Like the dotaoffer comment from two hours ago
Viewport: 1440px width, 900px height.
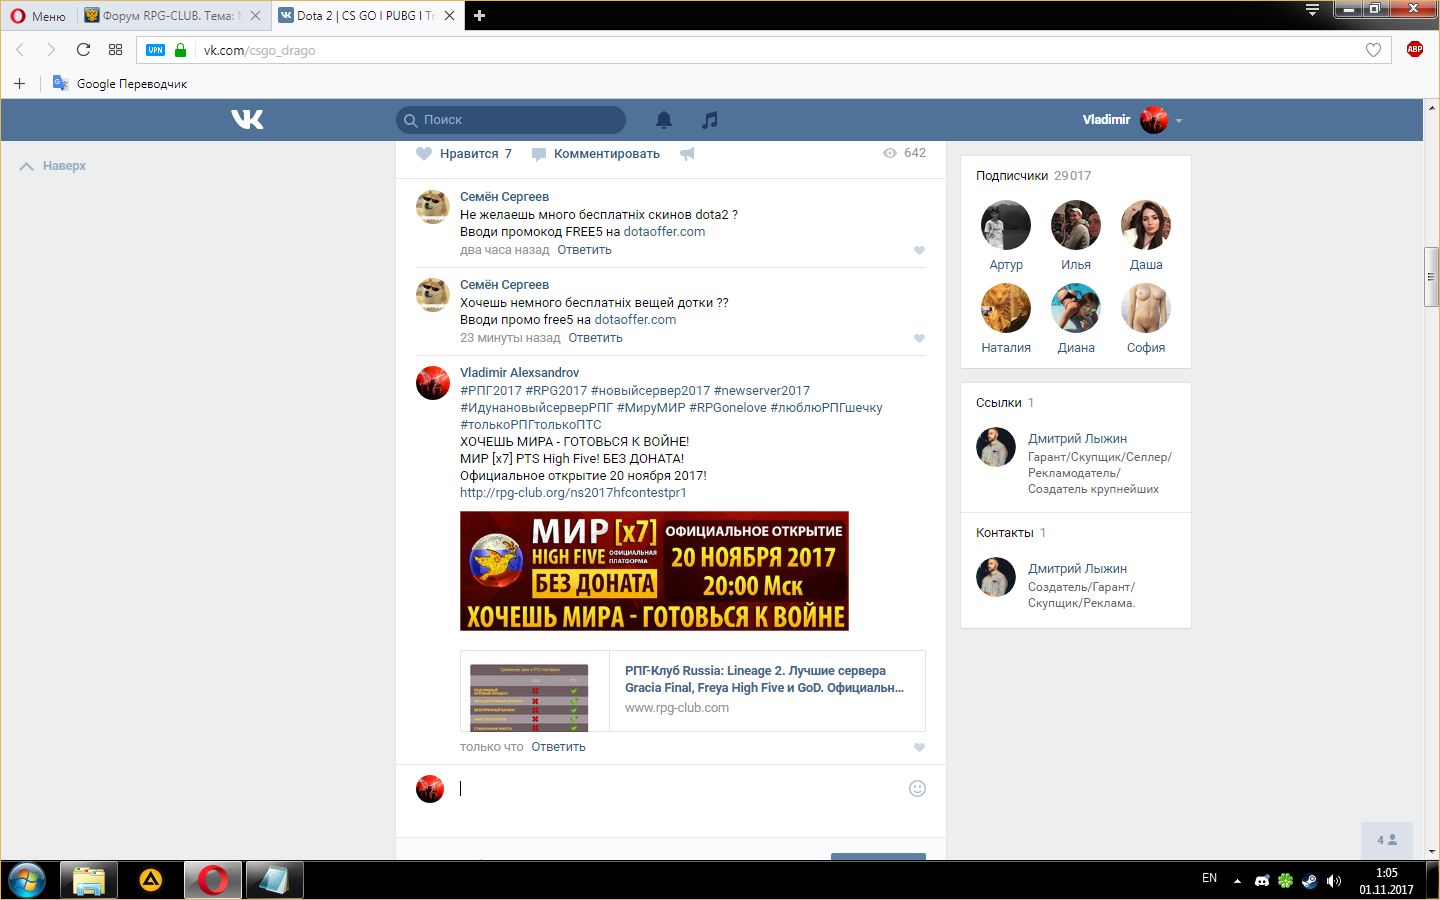click(x=919, y=250)
